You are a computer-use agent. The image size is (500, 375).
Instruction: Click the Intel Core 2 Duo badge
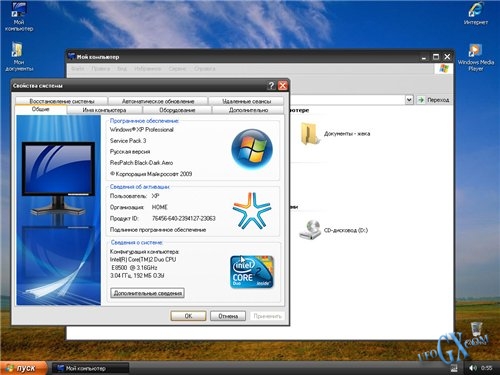pyautogui.click(x=252, y=272)
